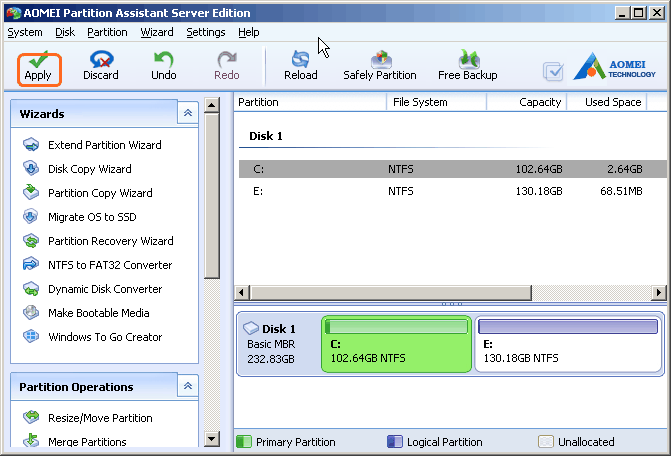The width and height of the screenshot is (671, 456).
Task: Sort by the Capacity column header
Action: 527,102
